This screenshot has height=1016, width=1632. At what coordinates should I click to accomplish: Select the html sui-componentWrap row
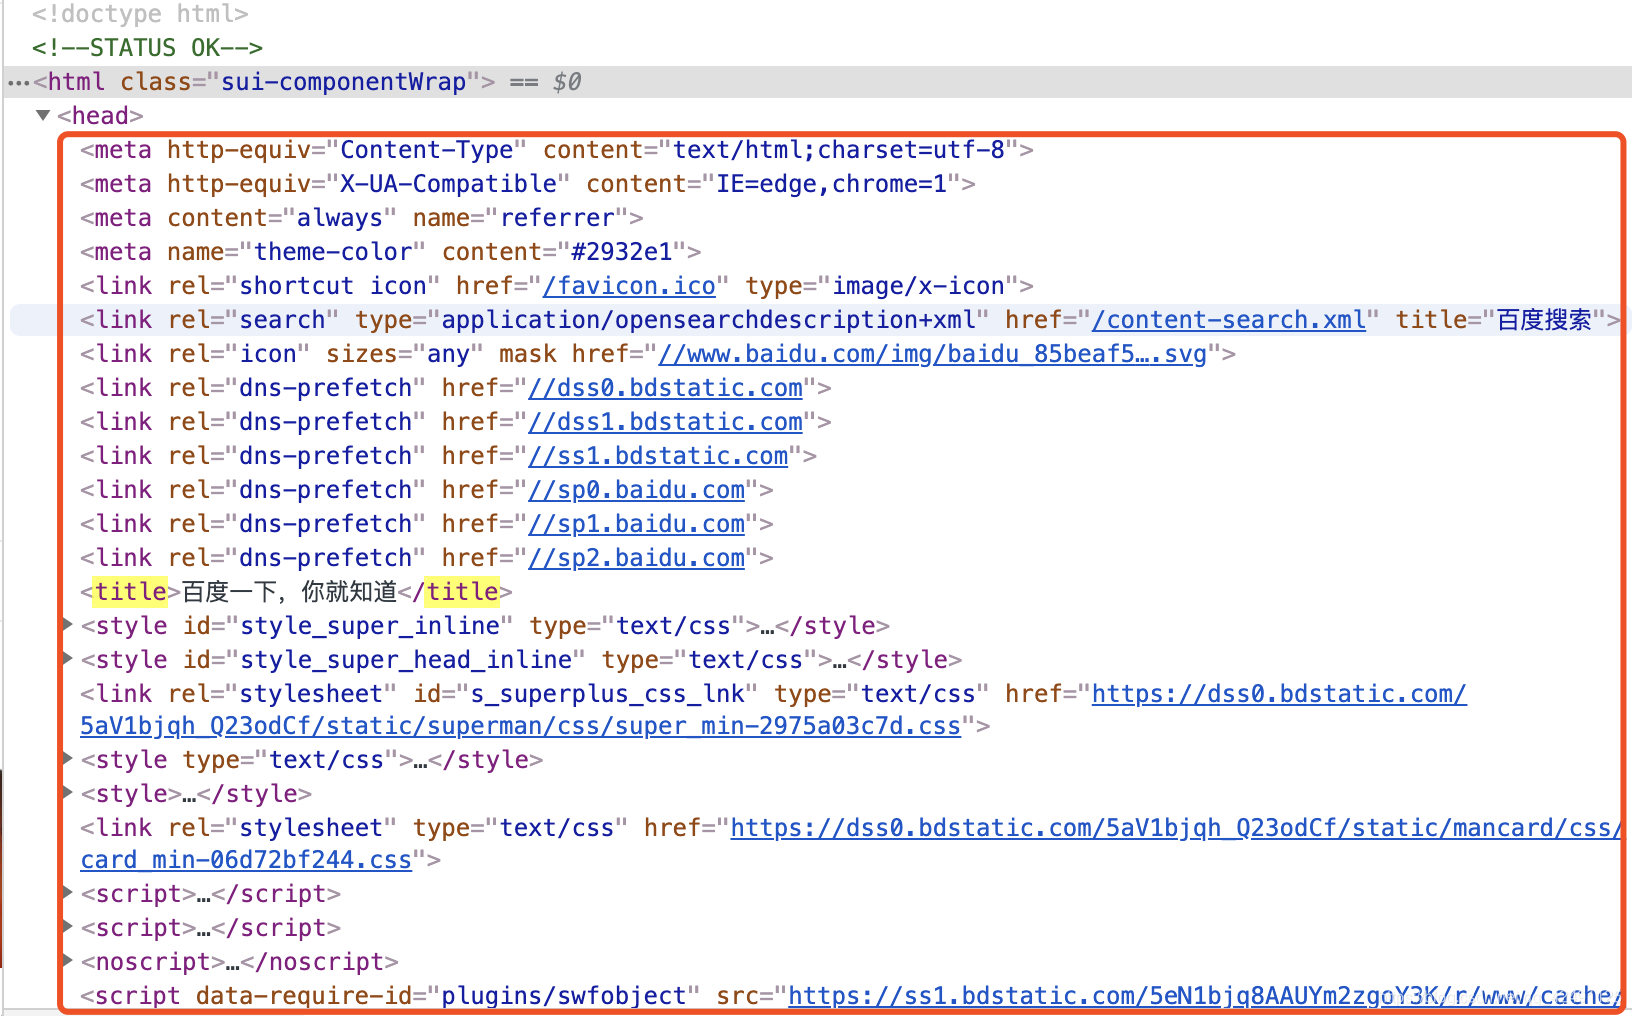(x=817, y=82)
